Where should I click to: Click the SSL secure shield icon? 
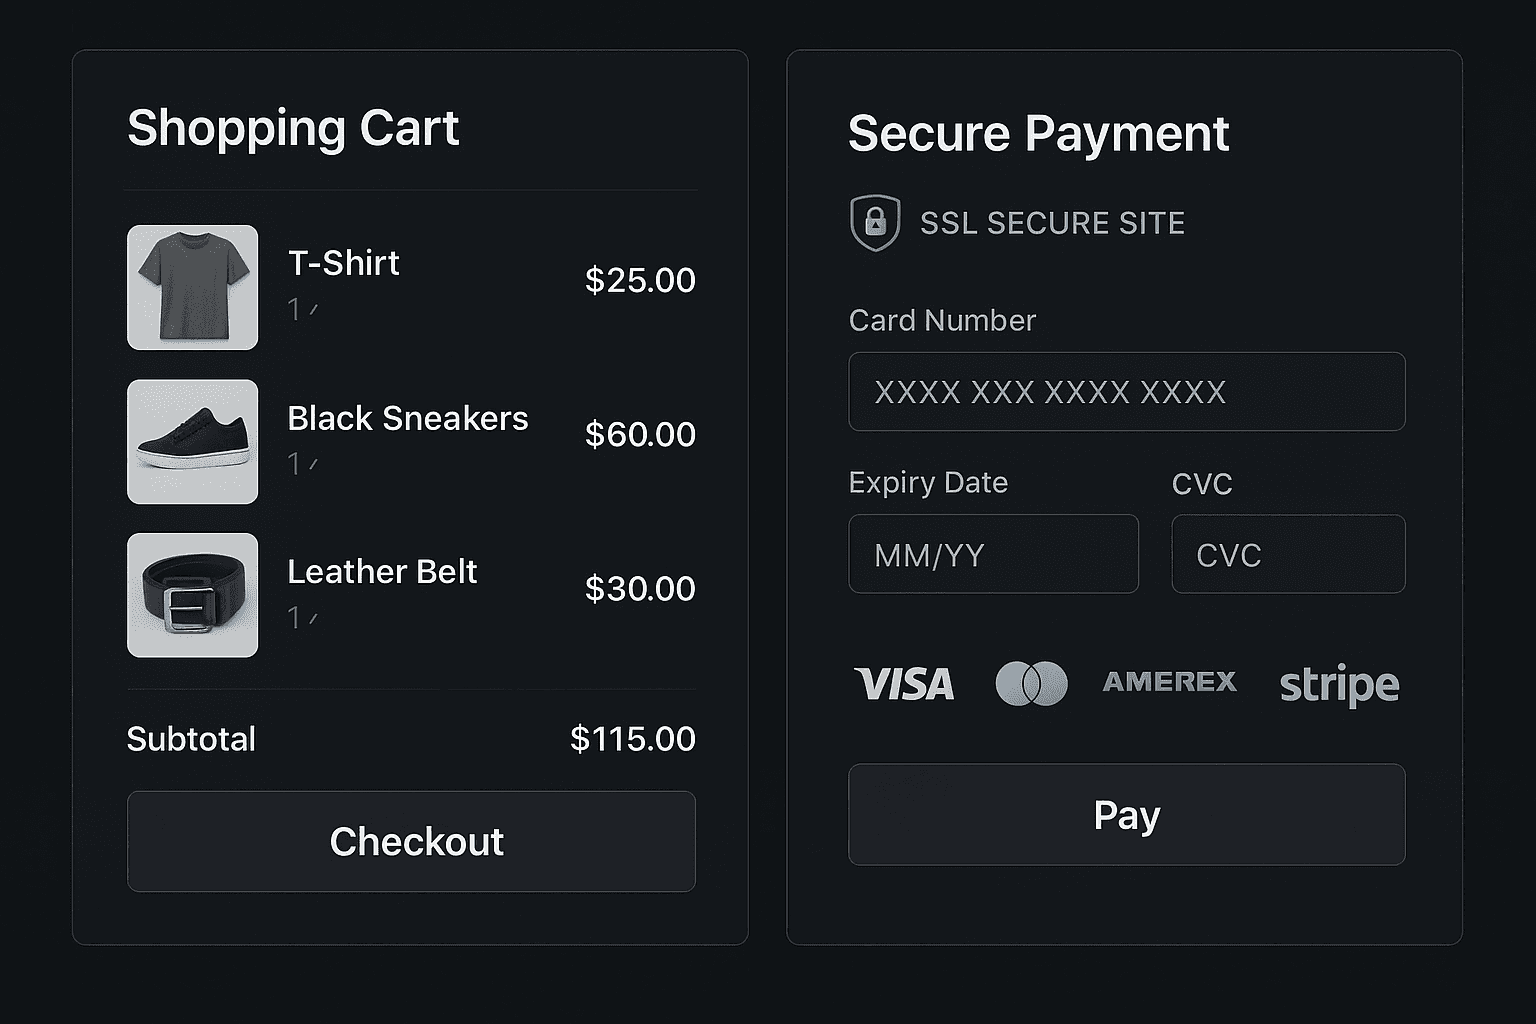[875, 223]
